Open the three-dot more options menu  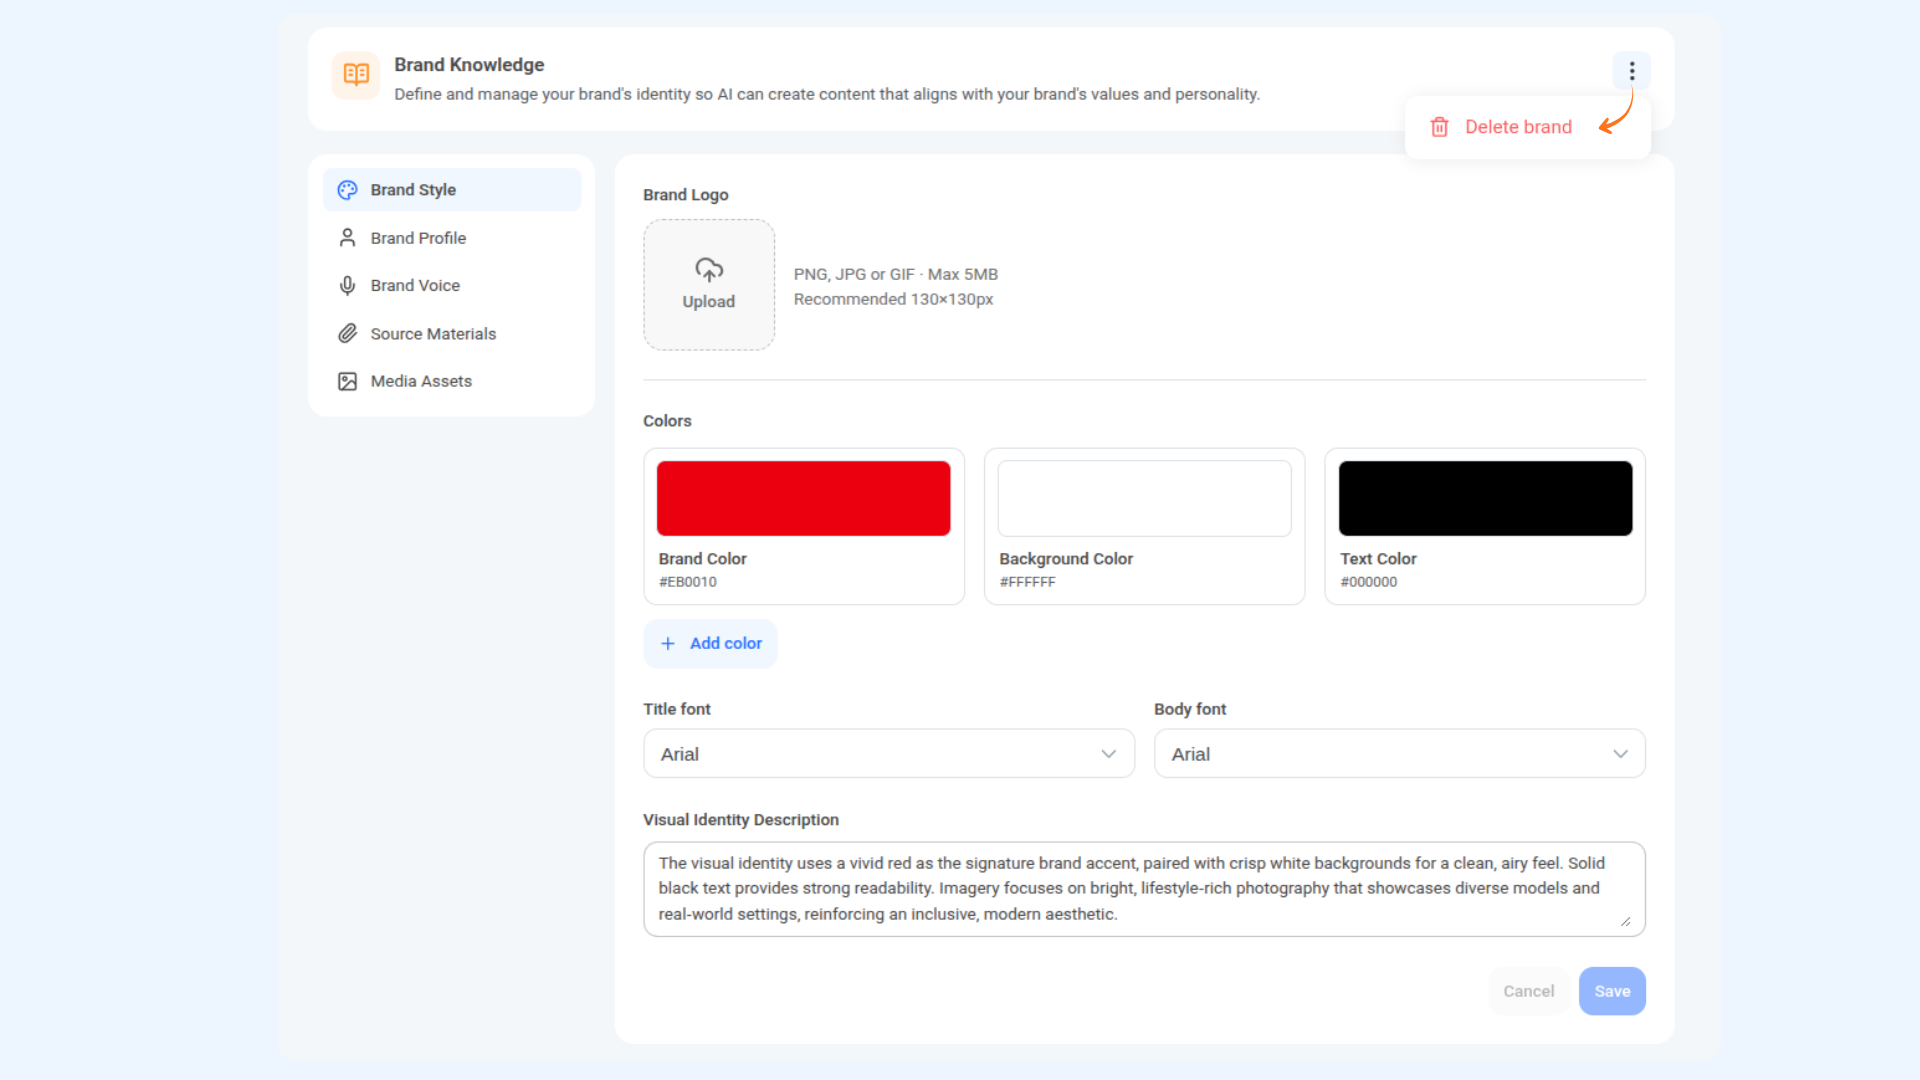point(1631,71)
